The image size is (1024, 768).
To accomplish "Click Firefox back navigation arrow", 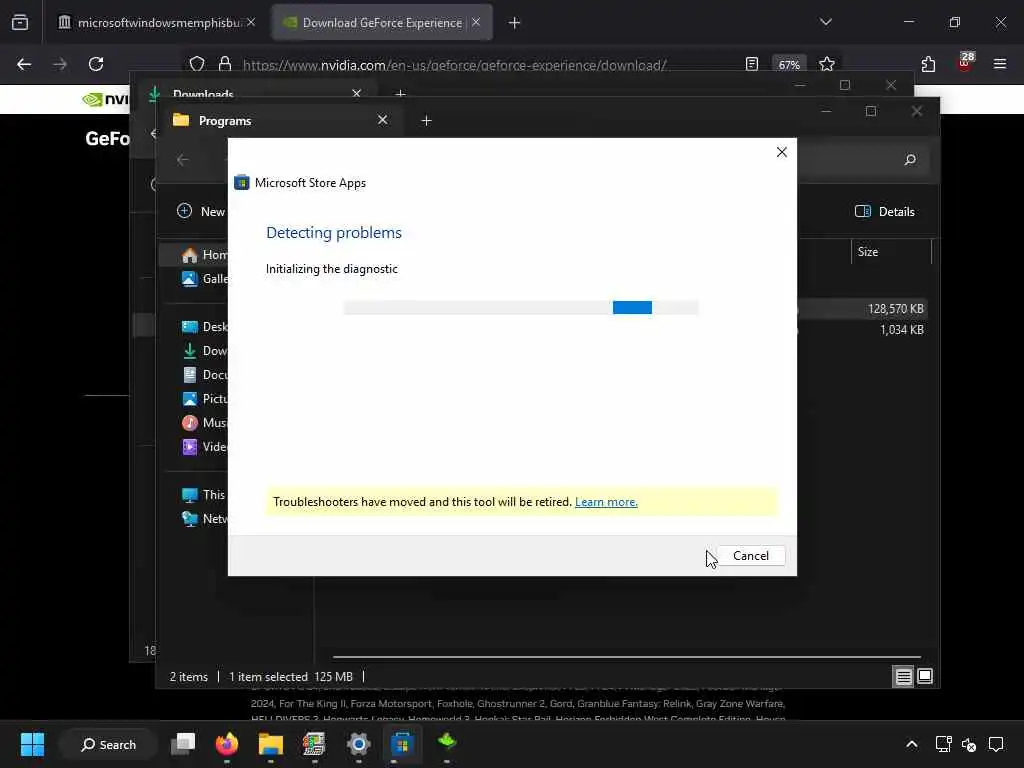I will (24, 64).
